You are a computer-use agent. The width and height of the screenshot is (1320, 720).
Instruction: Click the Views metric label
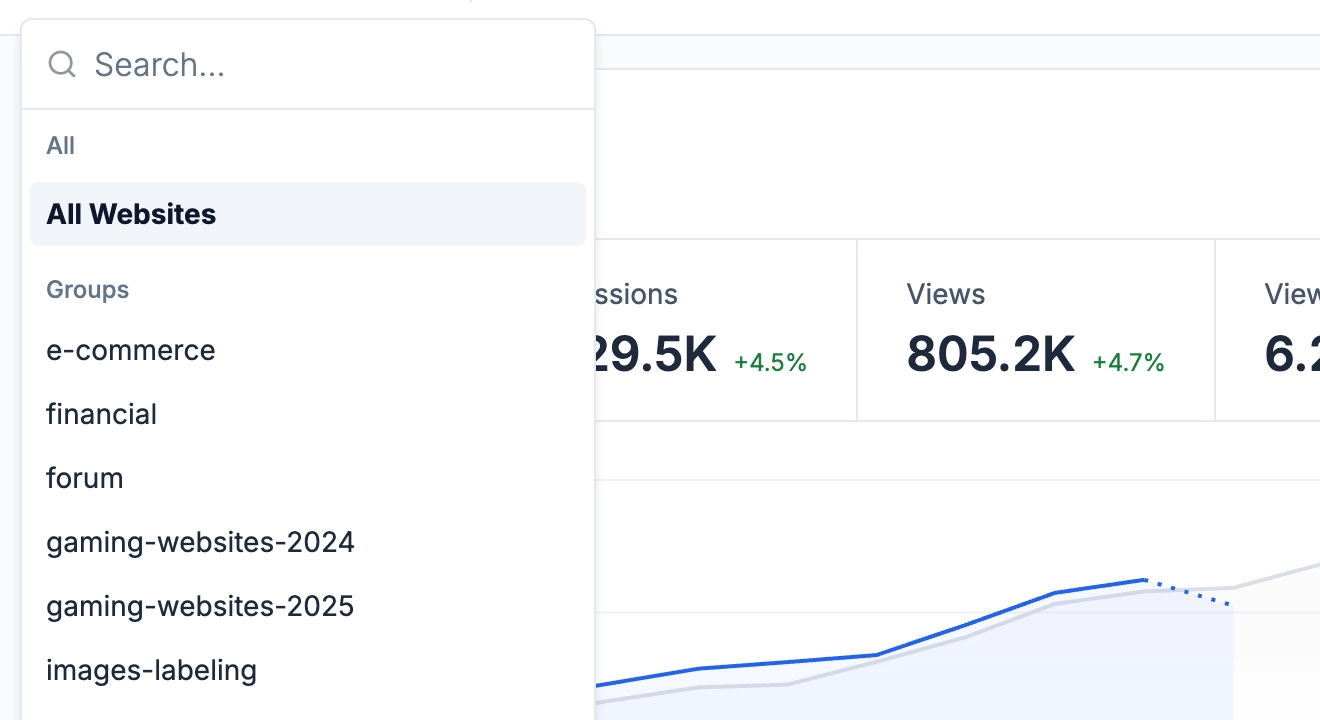pos(946,294)
